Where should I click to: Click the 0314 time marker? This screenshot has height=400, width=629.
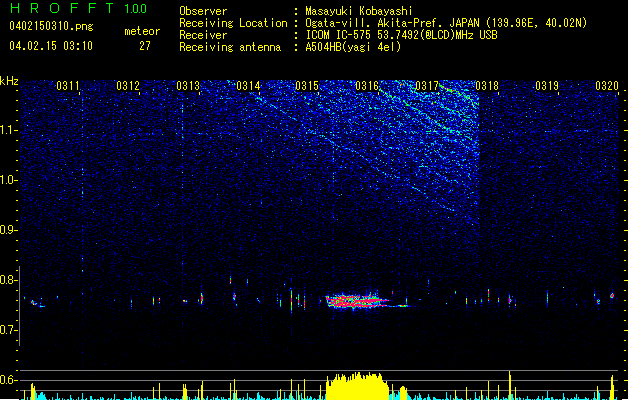pyautogui.click(x=248, y=86)
